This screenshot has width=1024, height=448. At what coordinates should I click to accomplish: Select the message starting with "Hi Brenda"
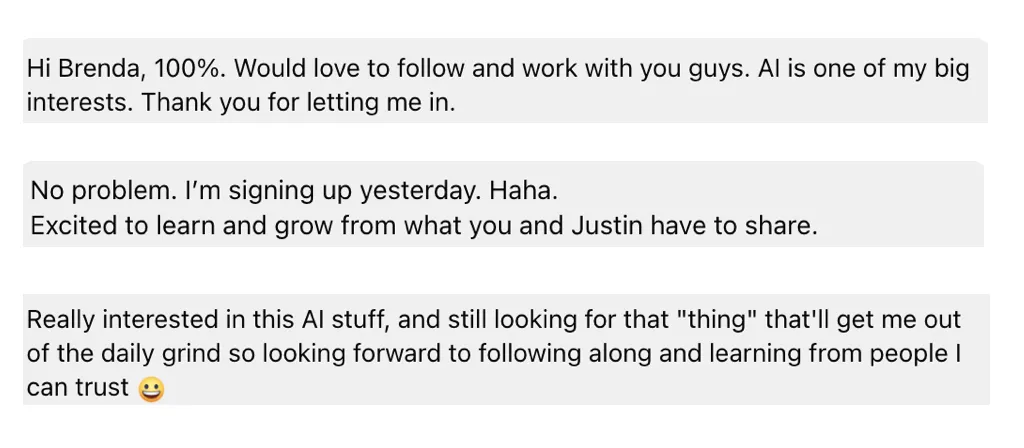tap(505, 80)
